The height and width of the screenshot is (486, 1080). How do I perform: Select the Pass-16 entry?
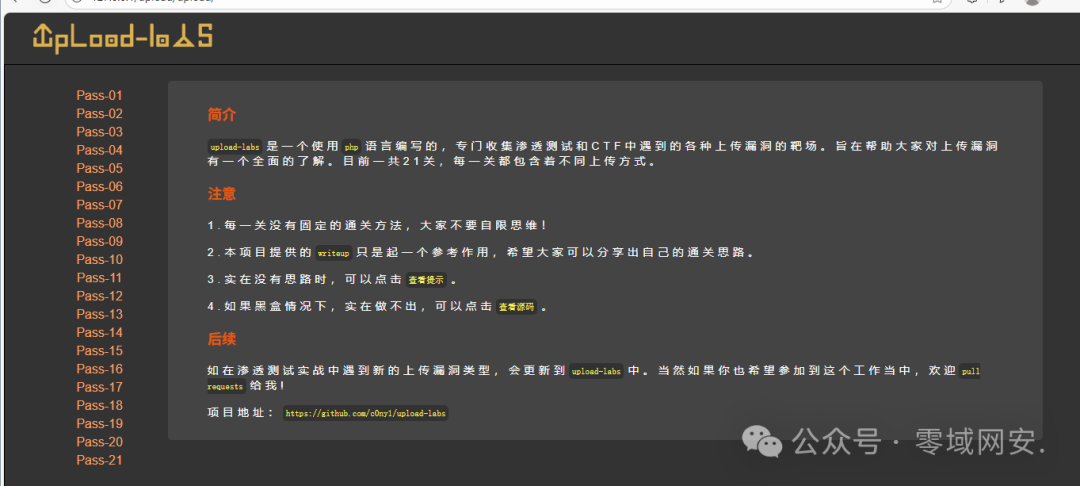(99, 369)
